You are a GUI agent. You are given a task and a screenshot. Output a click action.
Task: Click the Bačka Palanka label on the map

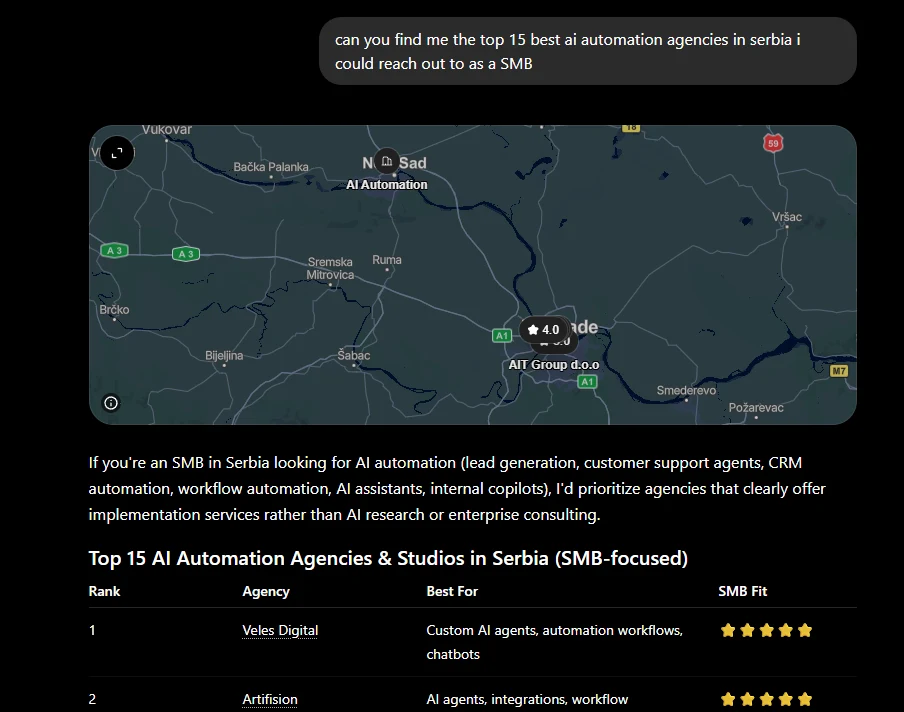271,167
